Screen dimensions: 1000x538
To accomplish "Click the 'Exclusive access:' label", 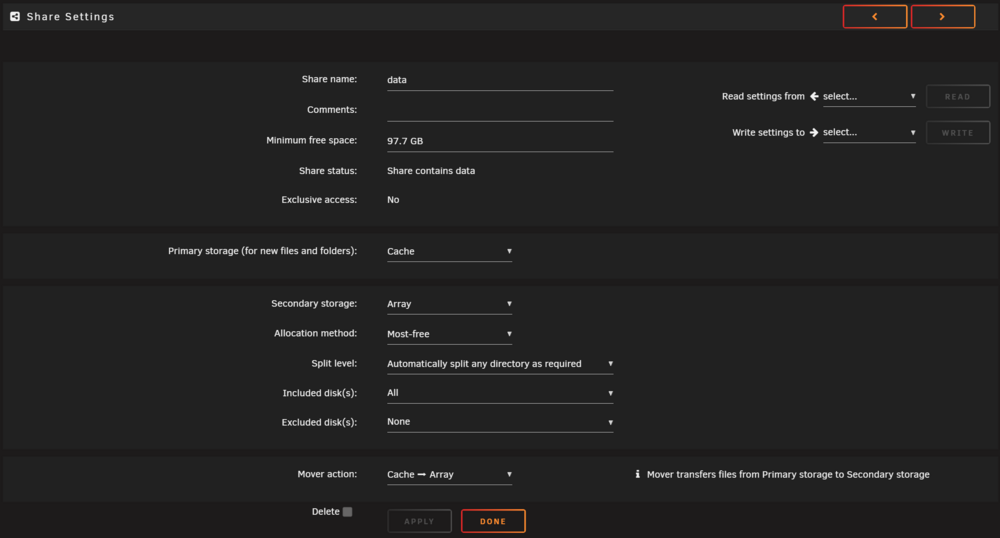I will point(319,200).
